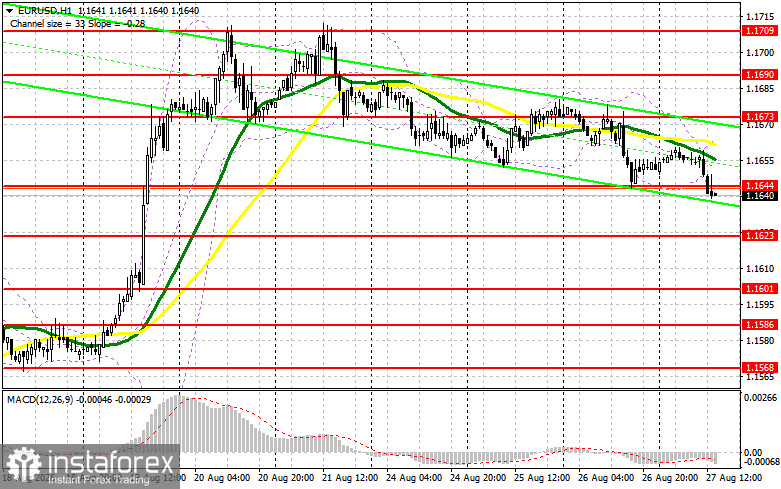Click the EURUSD,H1 chart title text
This screenshot has width=781, height=489.
pyautogui.click(x=44, y=10)
